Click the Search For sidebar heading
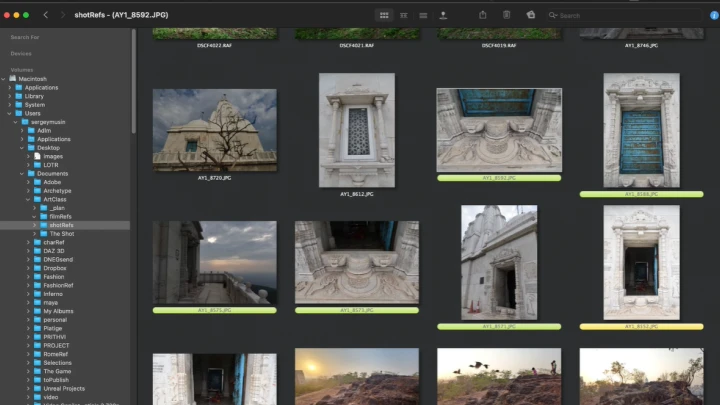The height and width of the screenshot is (405, 720). [25, 37]
